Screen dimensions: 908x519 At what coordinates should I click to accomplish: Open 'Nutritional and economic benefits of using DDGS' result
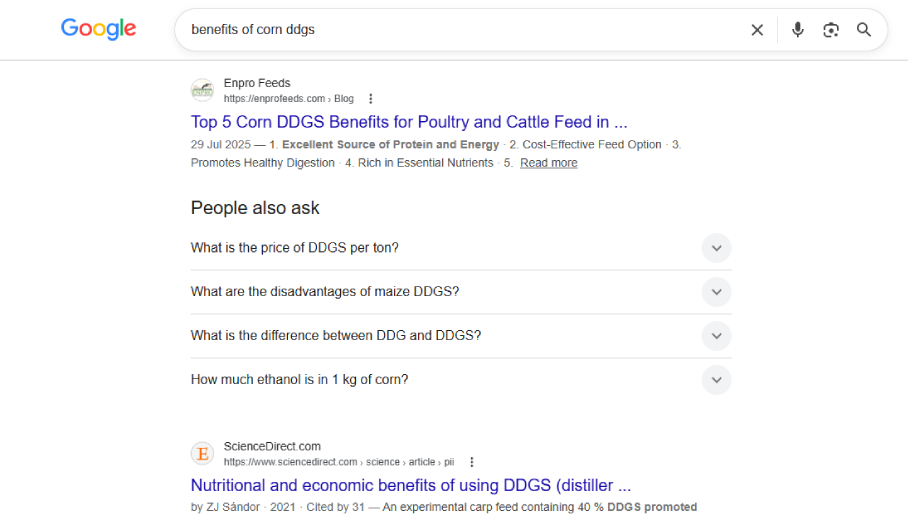coord(411,485)
